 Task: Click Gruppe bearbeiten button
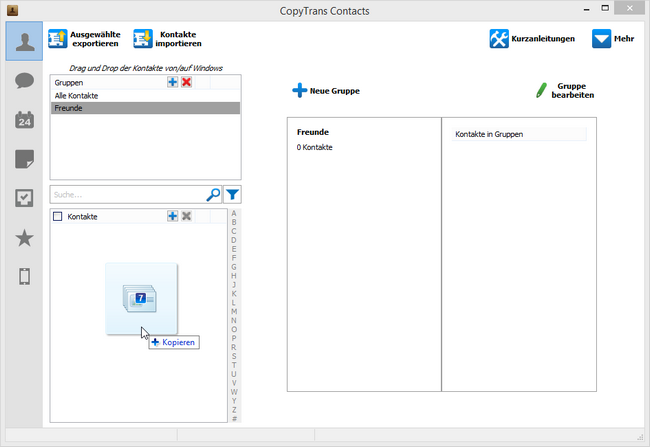[565, 90]
